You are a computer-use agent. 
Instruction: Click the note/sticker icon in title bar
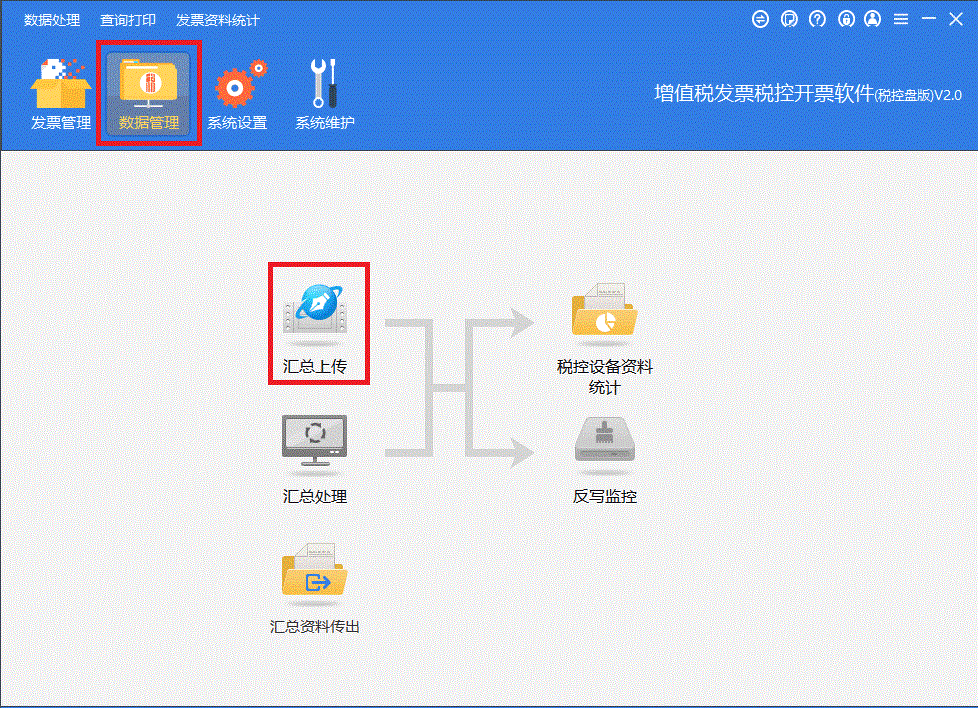(789, 19)
